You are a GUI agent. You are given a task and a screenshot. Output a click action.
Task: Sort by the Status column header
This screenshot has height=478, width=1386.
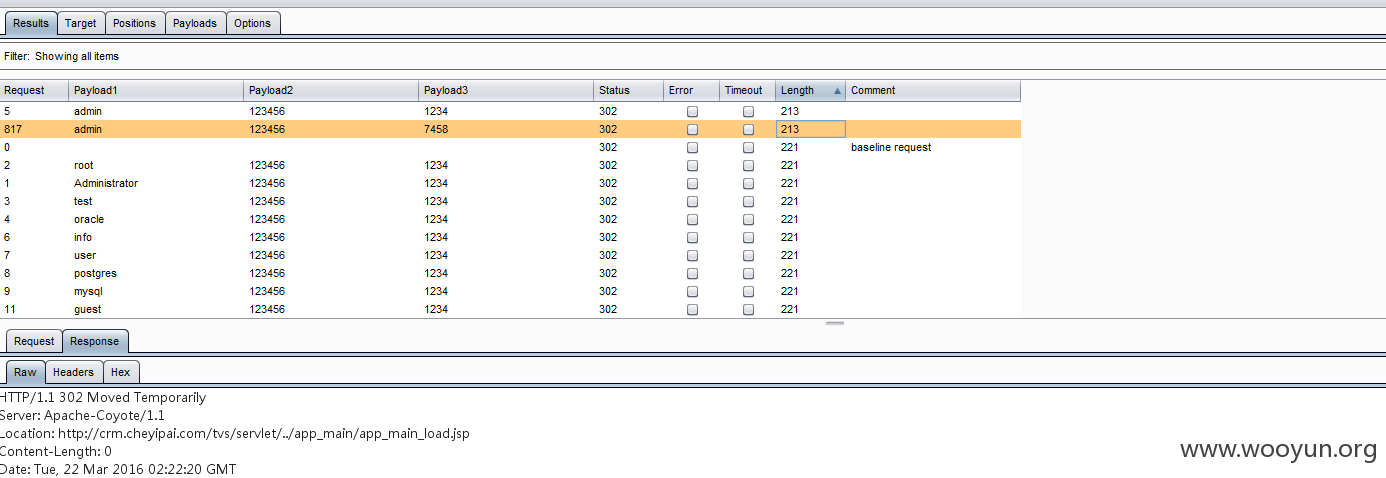point(628,90)
